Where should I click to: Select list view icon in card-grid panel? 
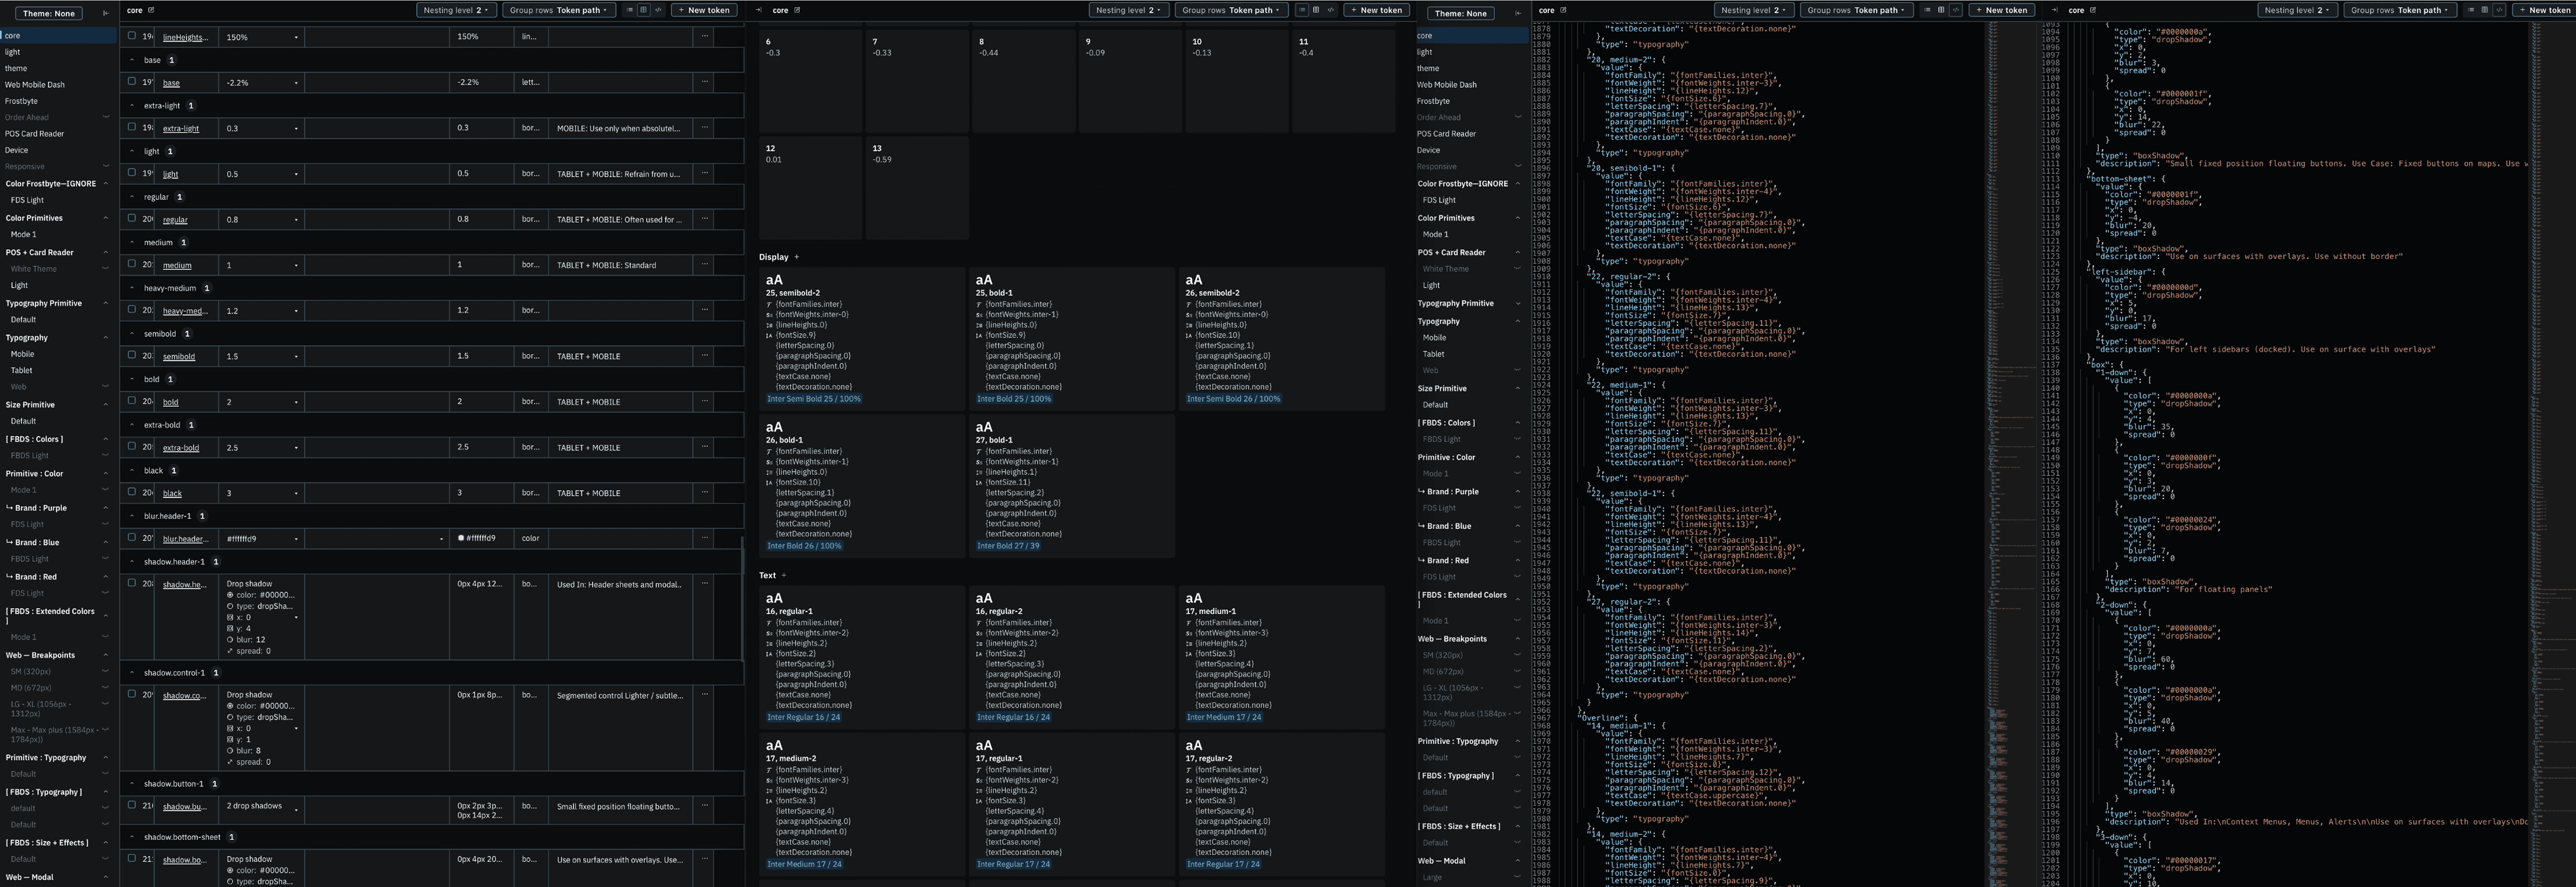1302,10
